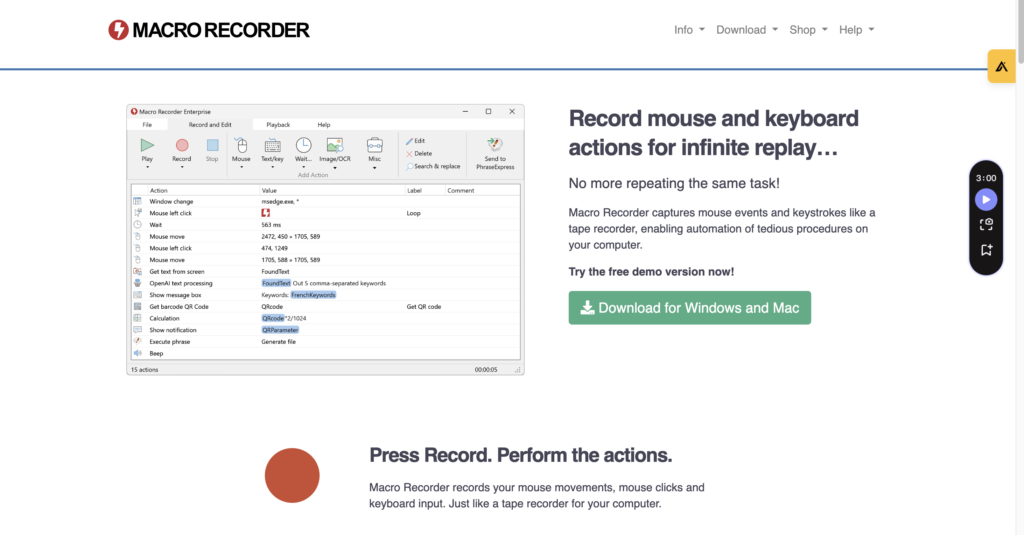Select the 'Show message box' row

(x=326, y=295)
